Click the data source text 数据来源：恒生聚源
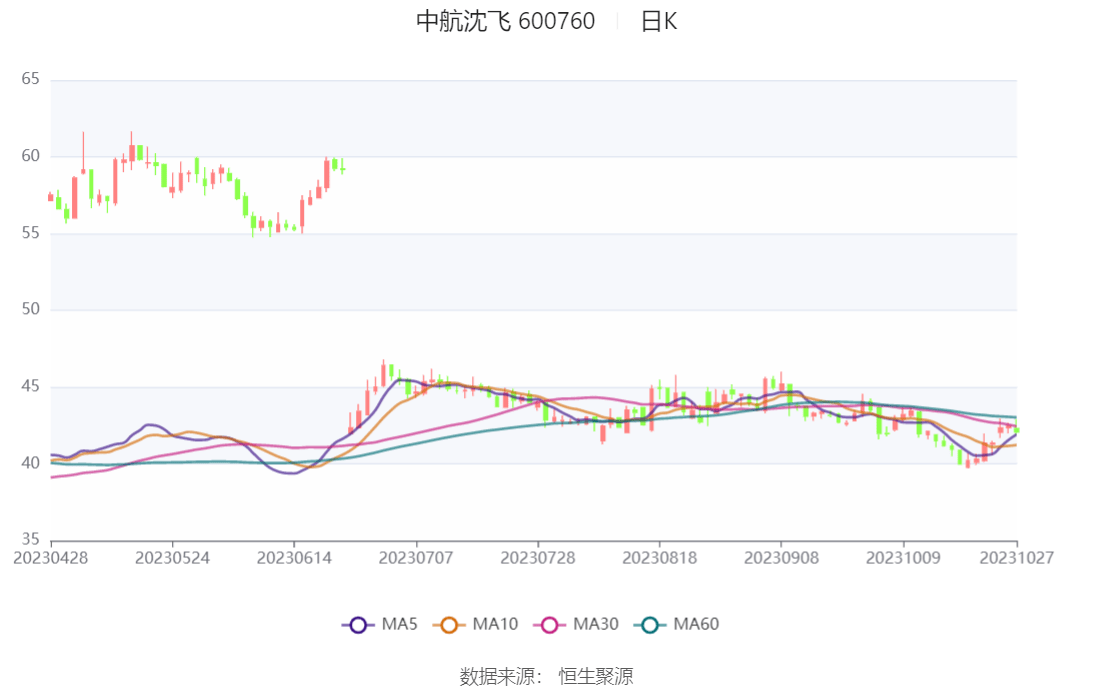This screenshot has height=689, width=1093. click(546, 676)
